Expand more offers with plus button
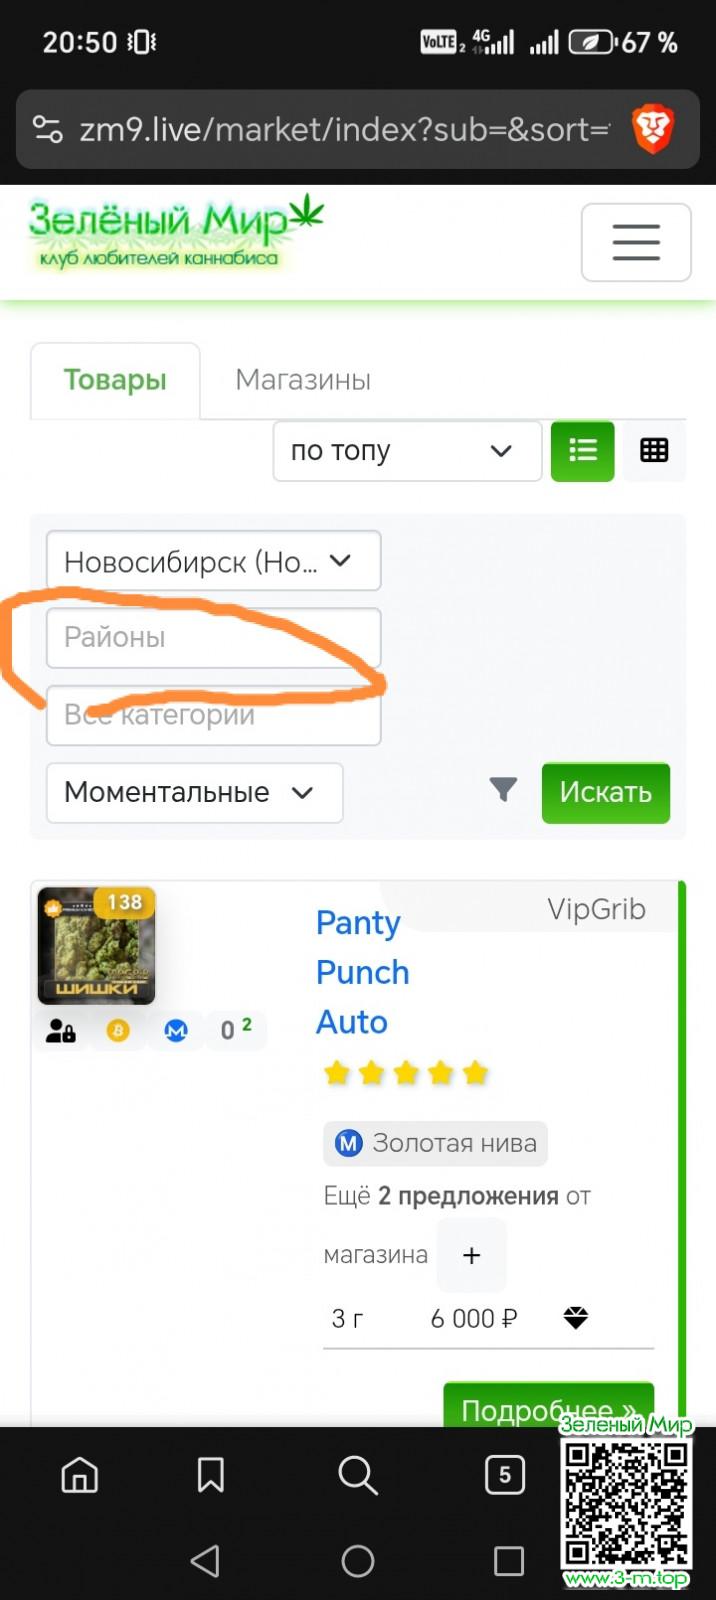 [x=472, y=1255]
